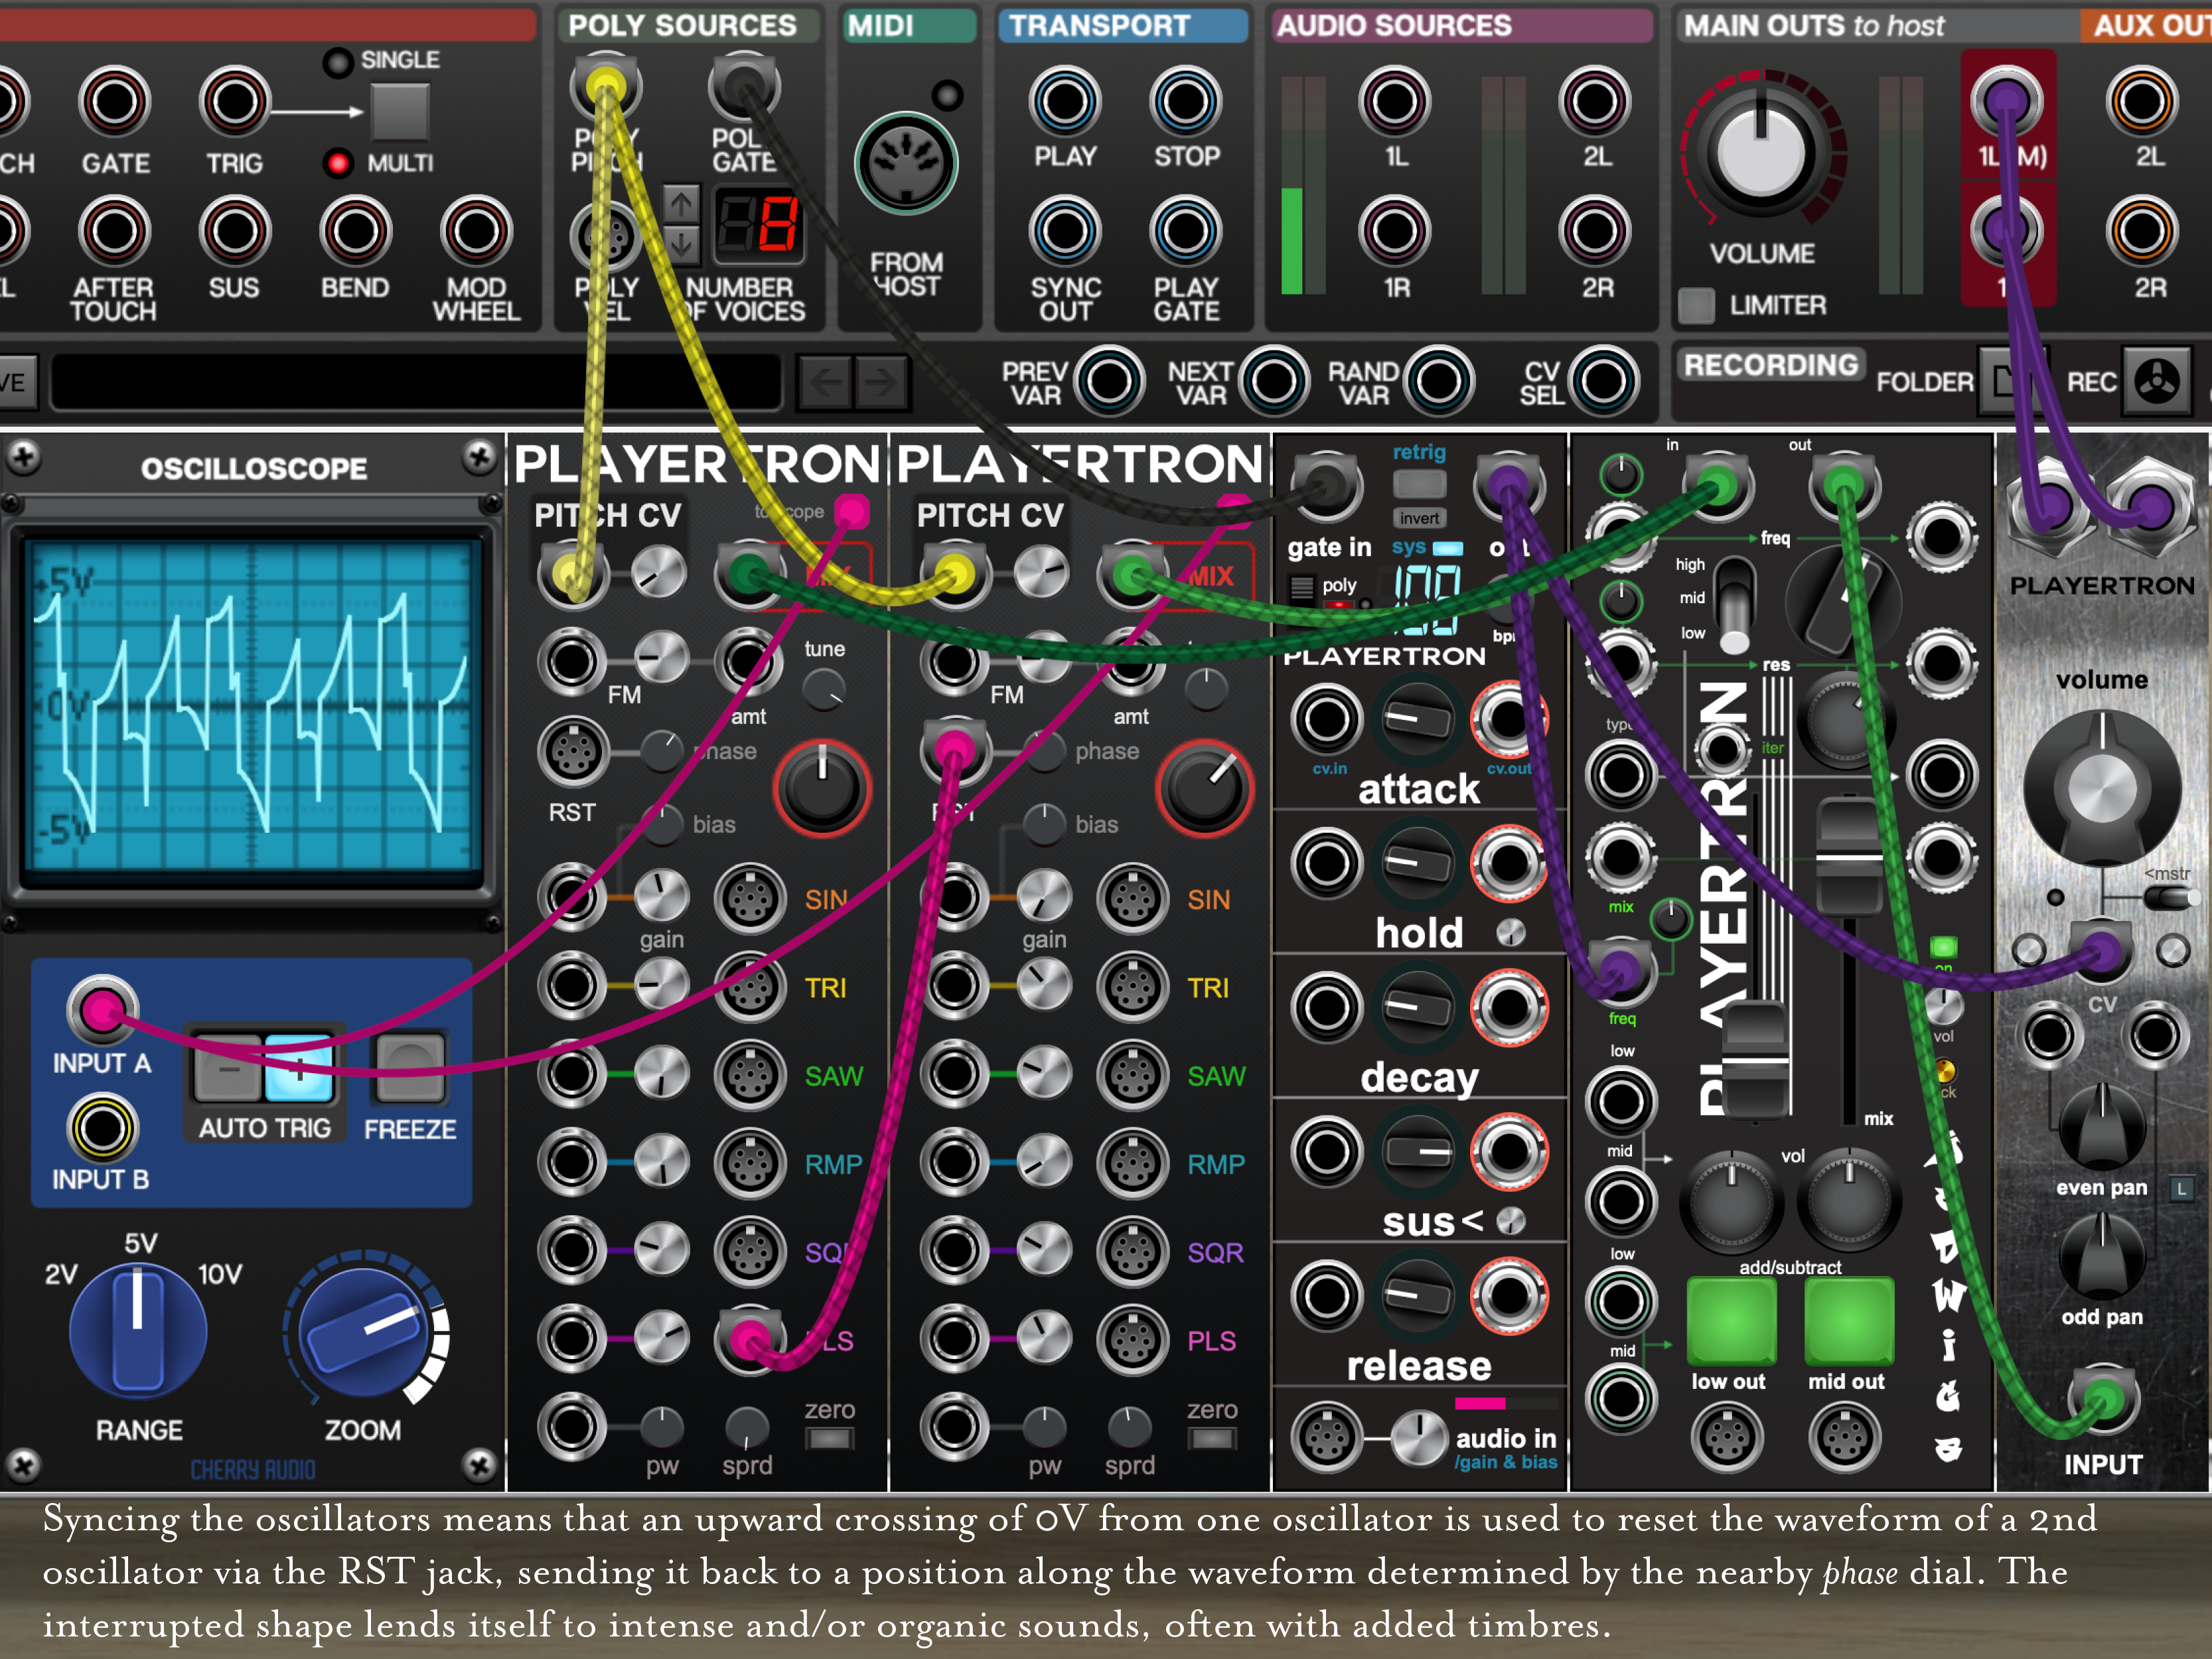
Task: Click the next preset right arrow
Action: pos(881,381)
